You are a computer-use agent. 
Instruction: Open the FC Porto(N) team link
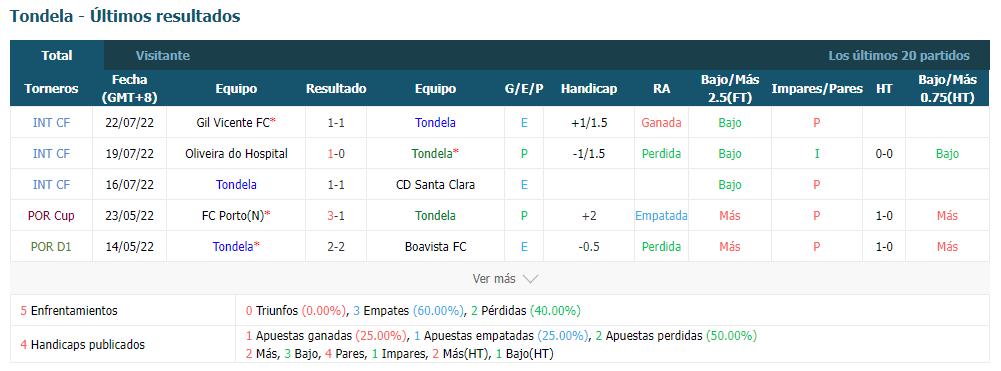point(232,216)
